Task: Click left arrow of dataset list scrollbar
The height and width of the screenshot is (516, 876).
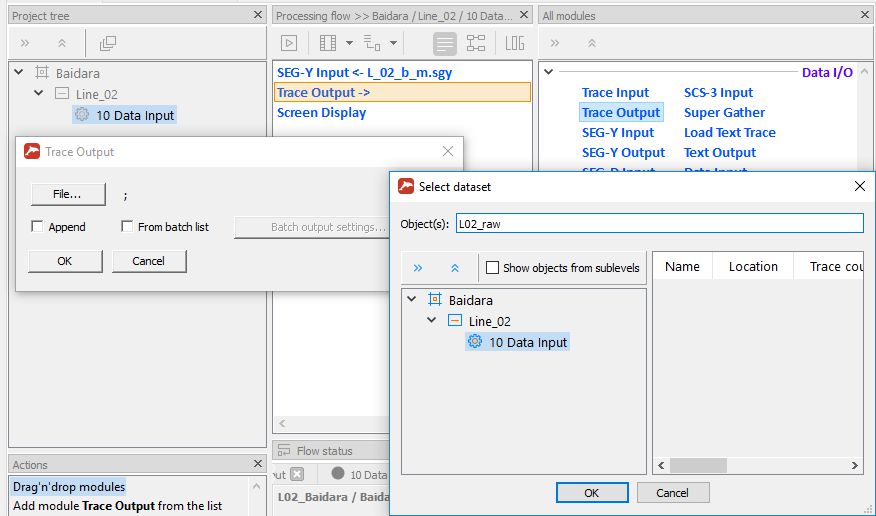Action: 661,465
